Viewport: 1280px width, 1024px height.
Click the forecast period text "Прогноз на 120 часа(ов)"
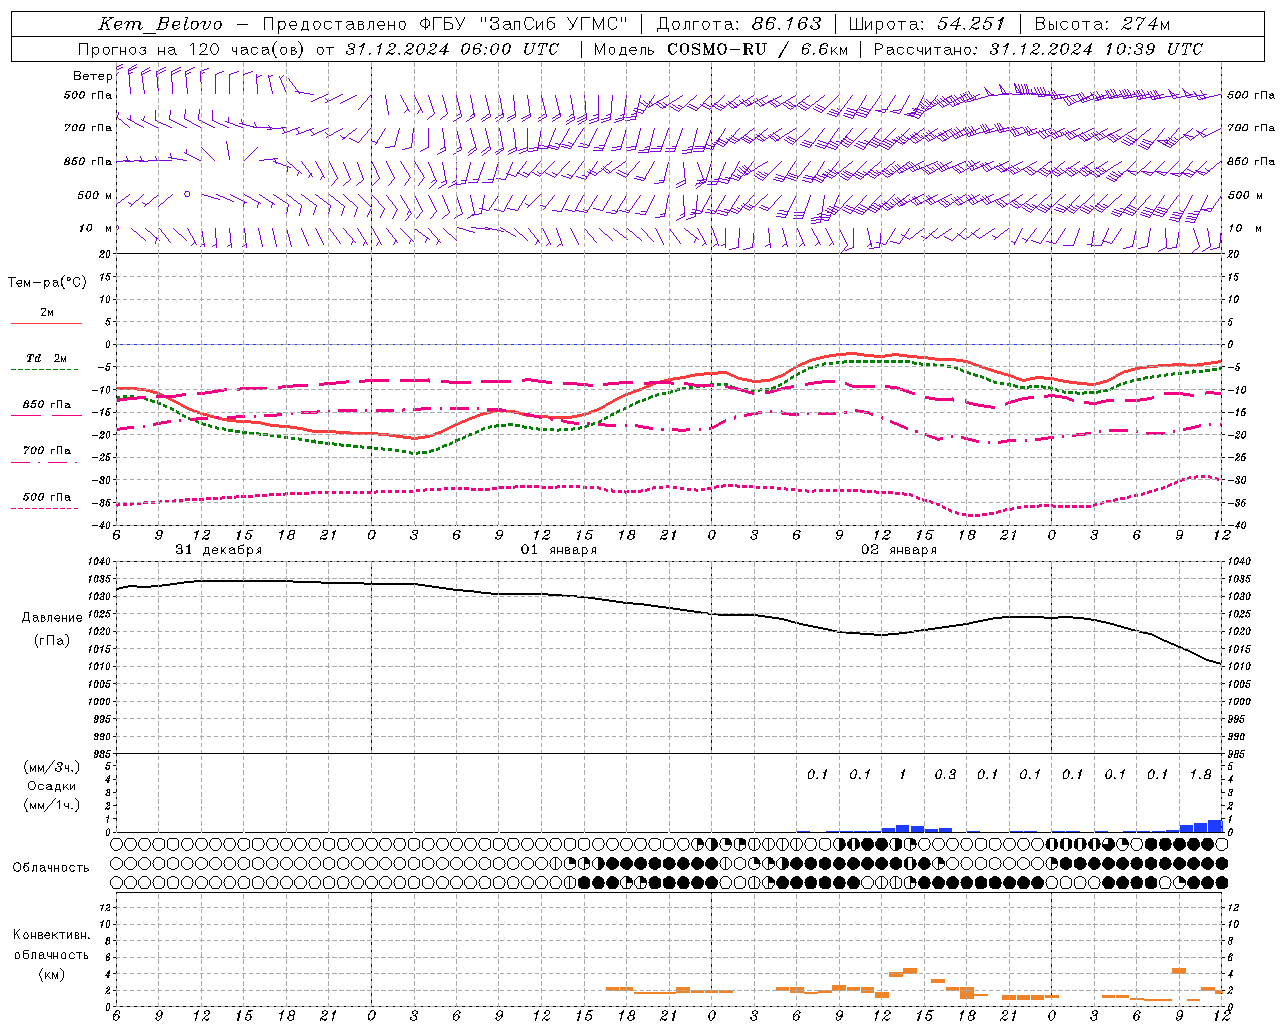[x=192, y=49]
